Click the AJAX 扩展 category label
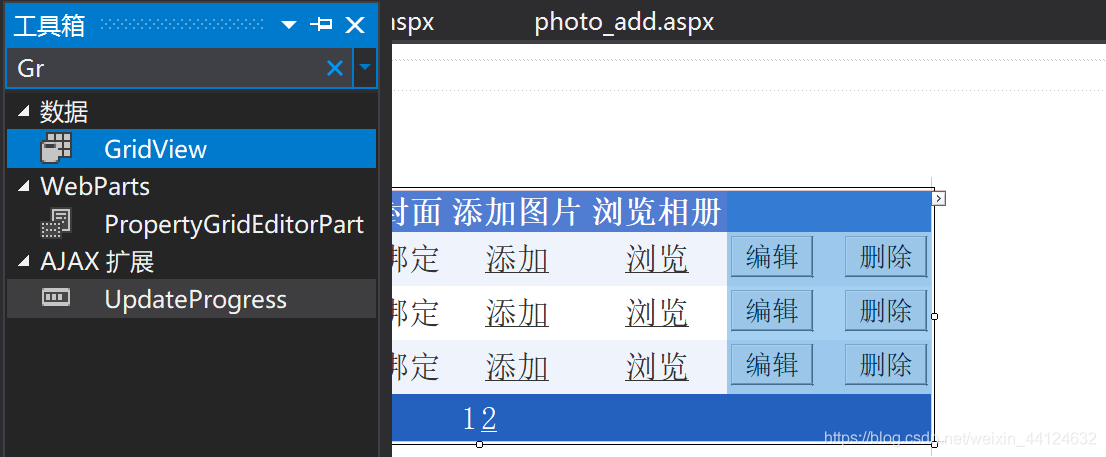 point(97,262)
